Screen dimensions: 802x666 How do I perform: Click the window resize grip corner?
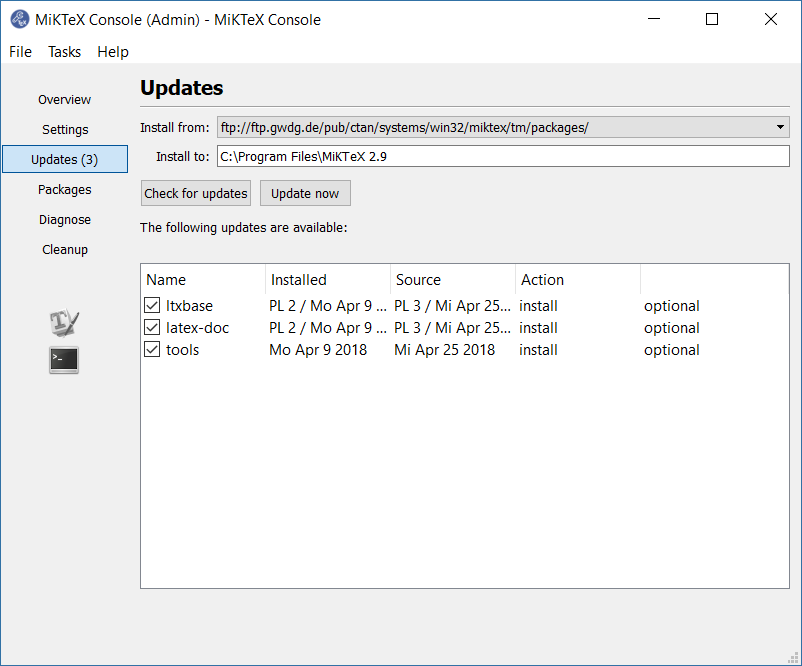click(793, 657)
